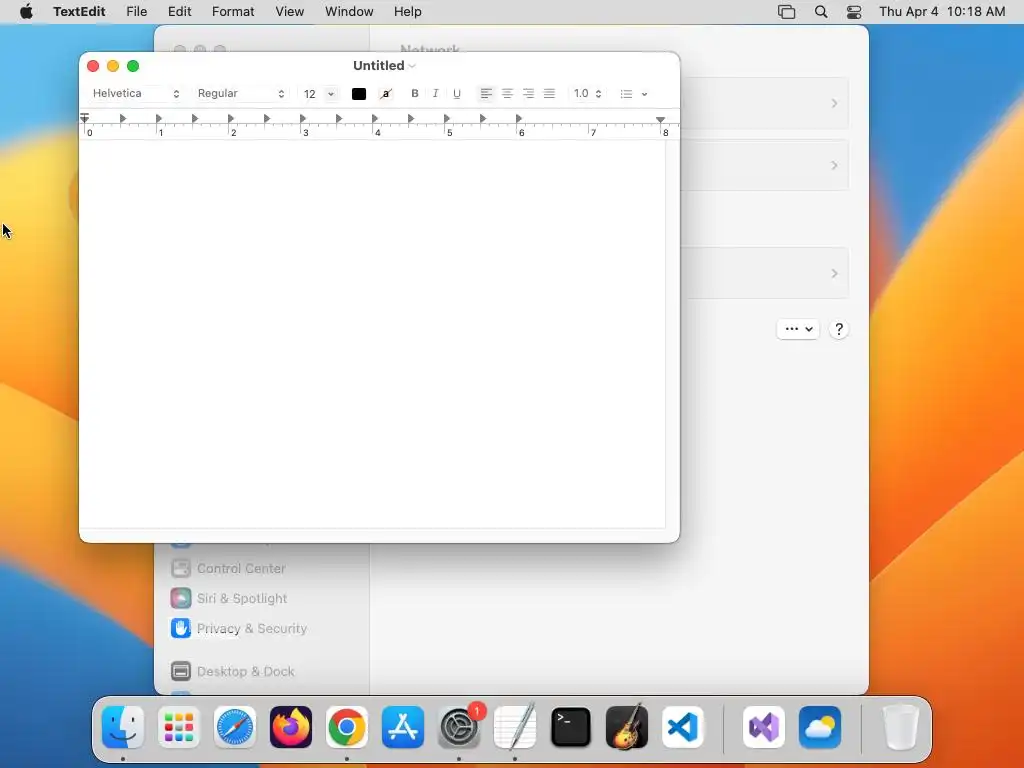Expand the third Network settings row chevron
1024x768 pixels.
click(834, 273)
